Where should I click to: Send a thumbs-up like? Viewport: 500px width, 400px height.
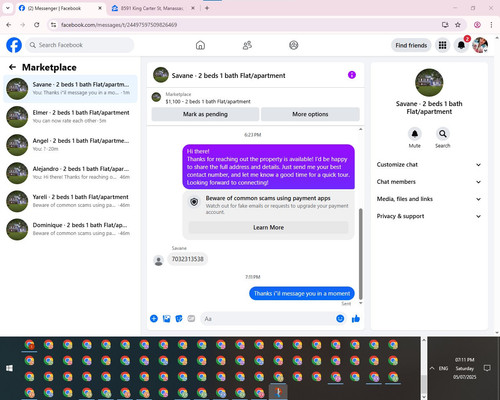(356, 319)
